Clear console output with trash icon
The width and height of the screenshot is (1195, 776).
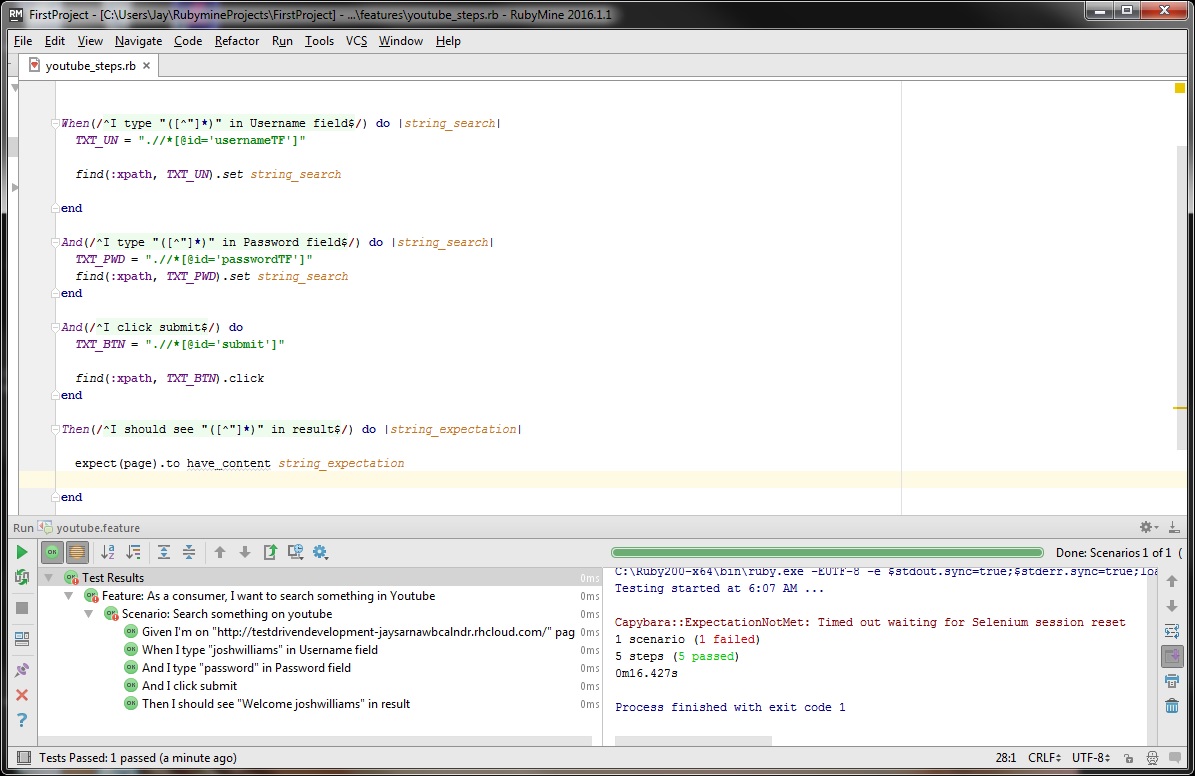(x=1171, y=706)
